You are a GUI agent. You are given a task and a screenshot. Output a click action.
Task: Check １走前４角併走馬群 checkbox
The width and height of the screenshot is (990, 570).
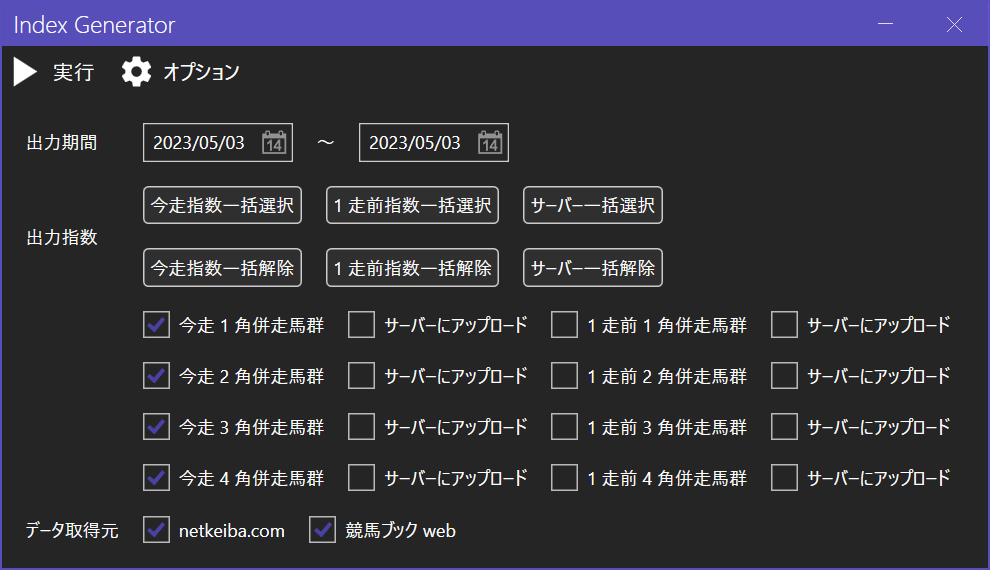click(564, 478)
